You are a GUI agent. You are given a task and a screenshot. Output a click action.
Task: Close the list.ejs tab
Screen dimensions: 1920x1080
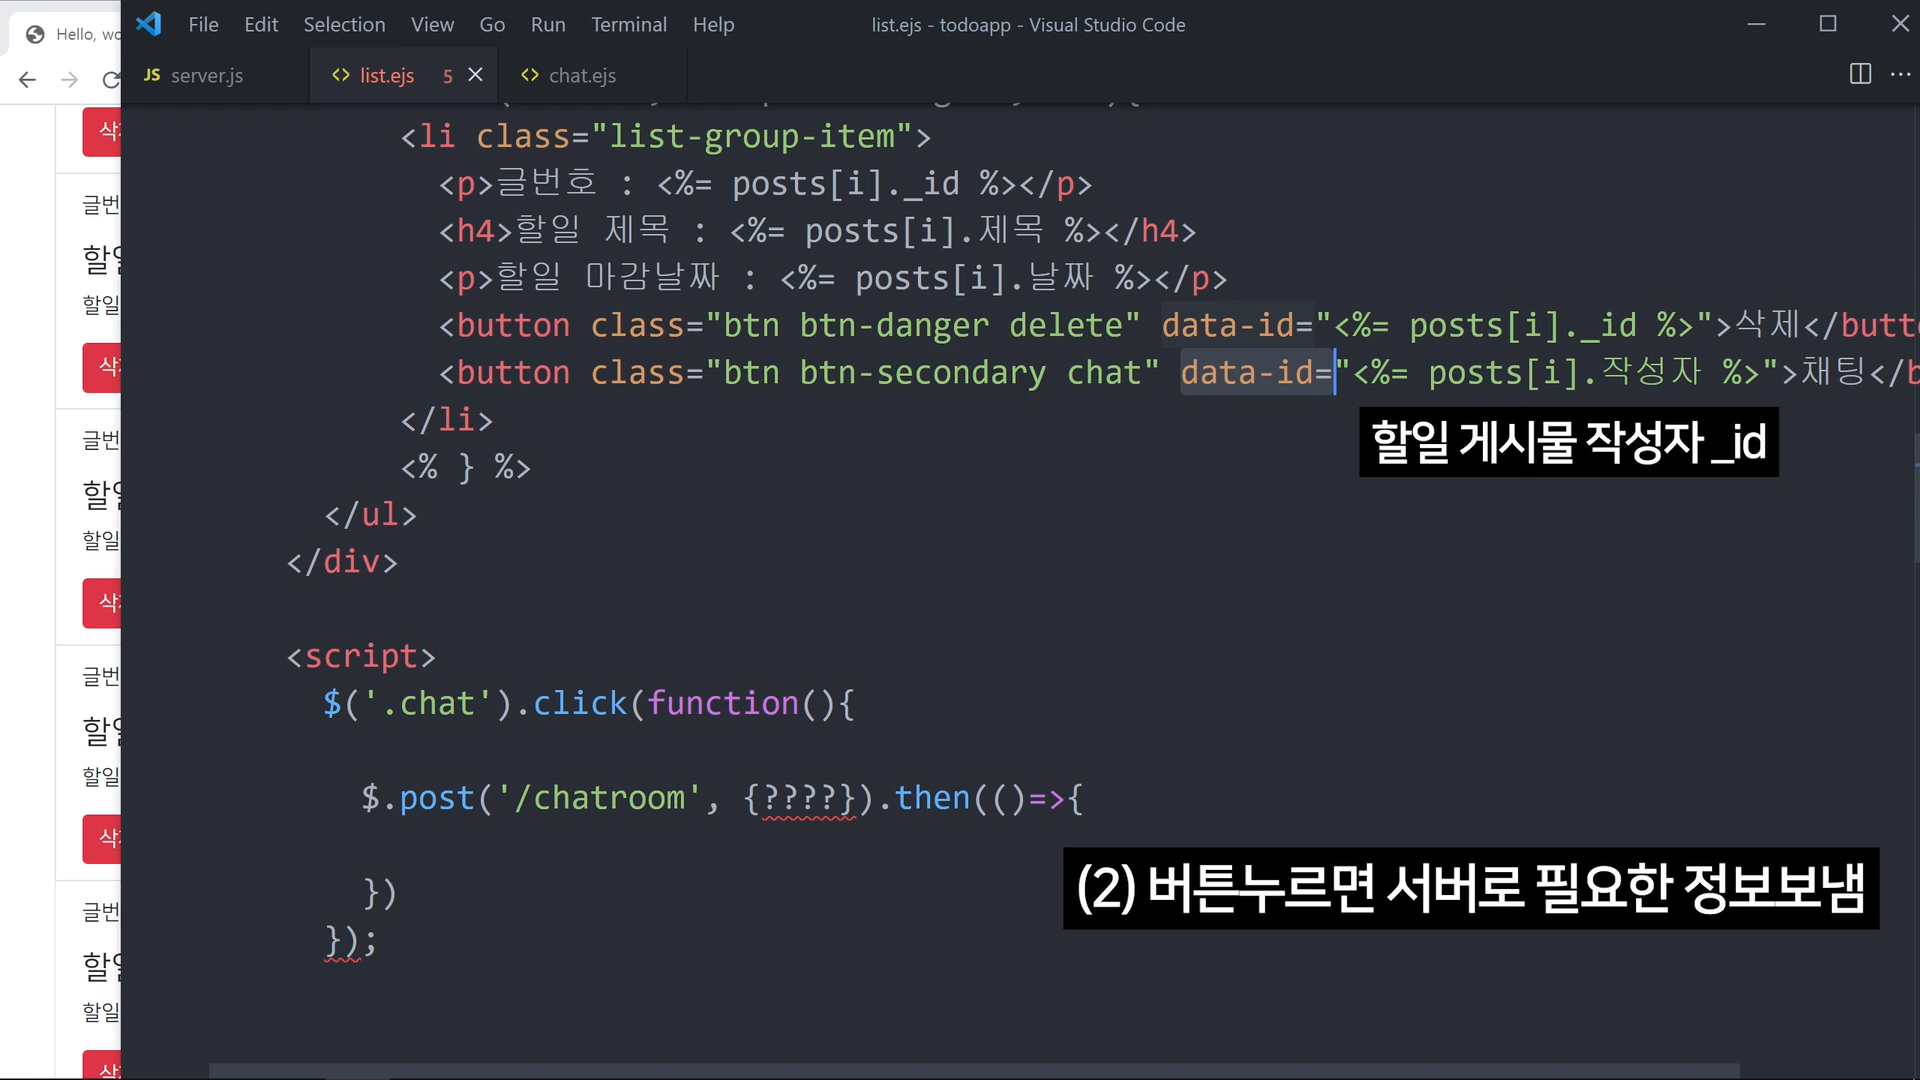pyautogui.click(x=476, y=75)
